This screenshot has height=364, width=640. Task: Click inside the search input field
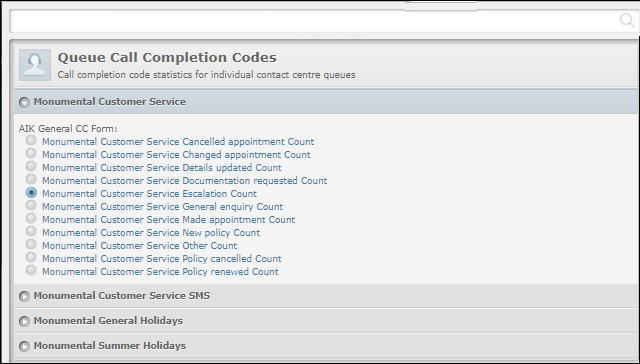tap(314, 20)
